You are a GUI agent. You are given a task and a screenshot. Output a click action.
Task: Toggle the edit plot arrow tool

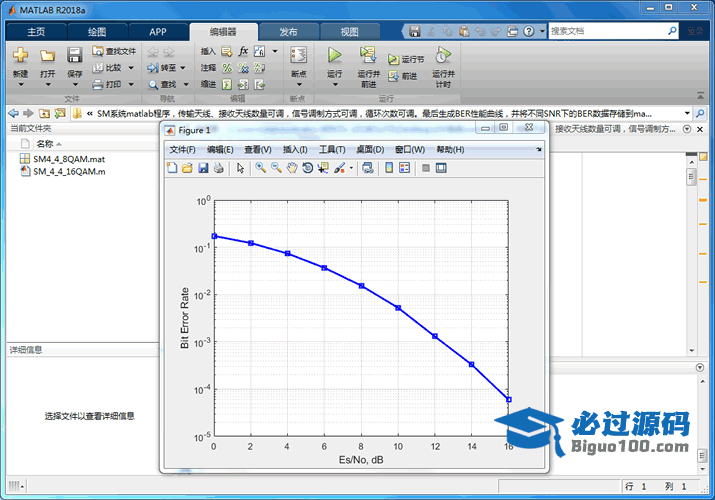coord(240,168)
